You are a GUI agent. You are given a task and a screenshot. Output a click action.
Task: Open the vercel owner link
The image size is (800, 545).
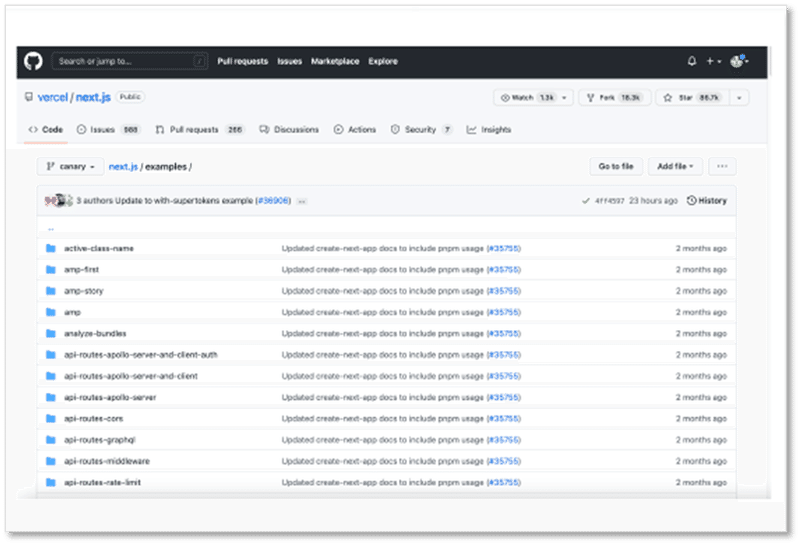(53, 97)
